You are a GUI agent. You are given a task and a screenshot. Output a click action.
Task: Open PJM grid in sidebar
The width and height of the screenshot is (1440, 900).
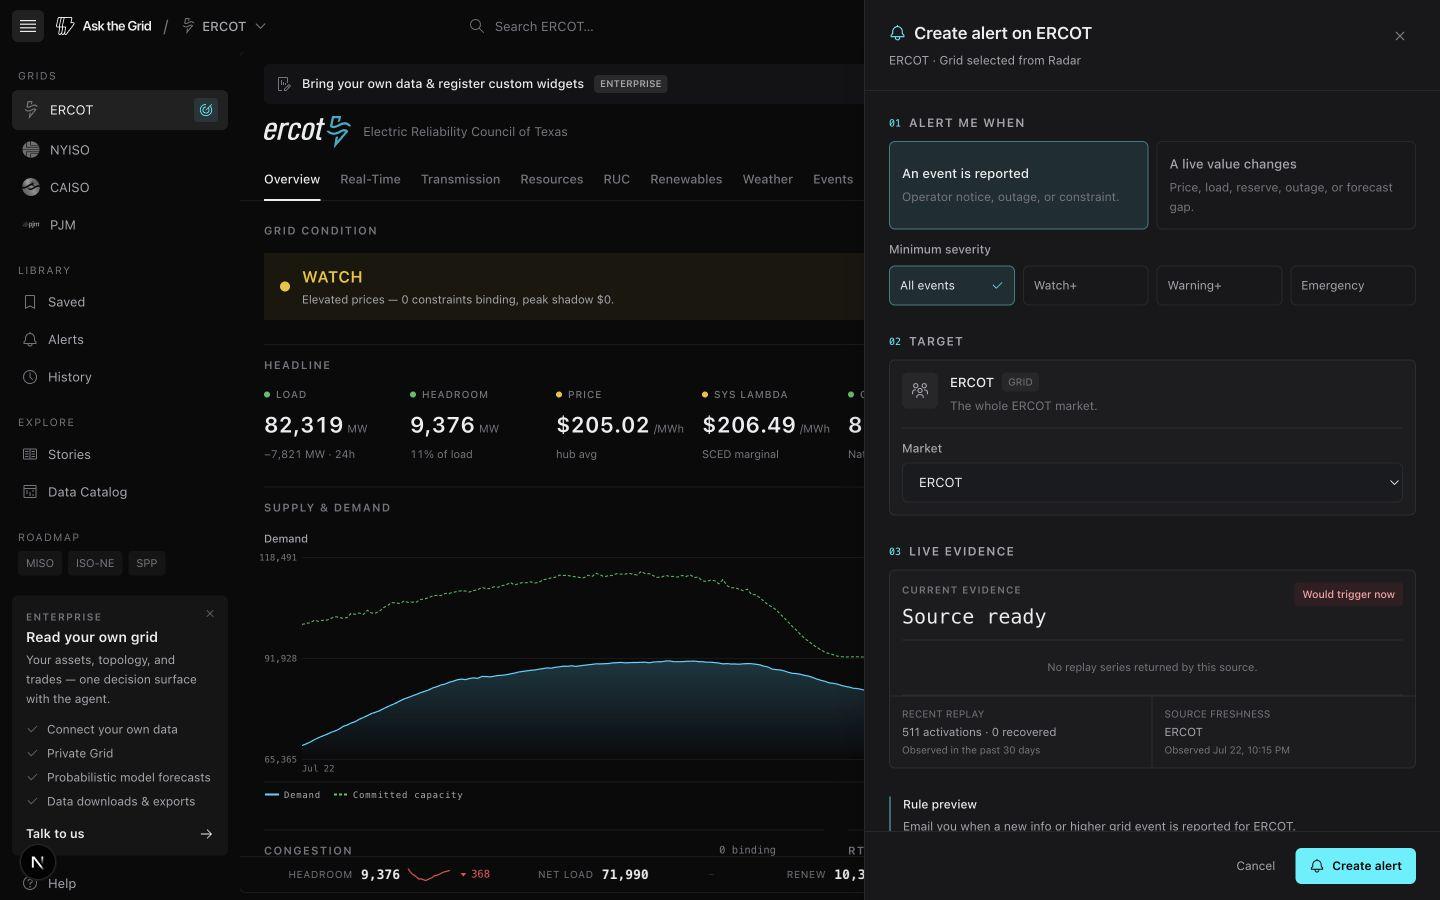120,225
